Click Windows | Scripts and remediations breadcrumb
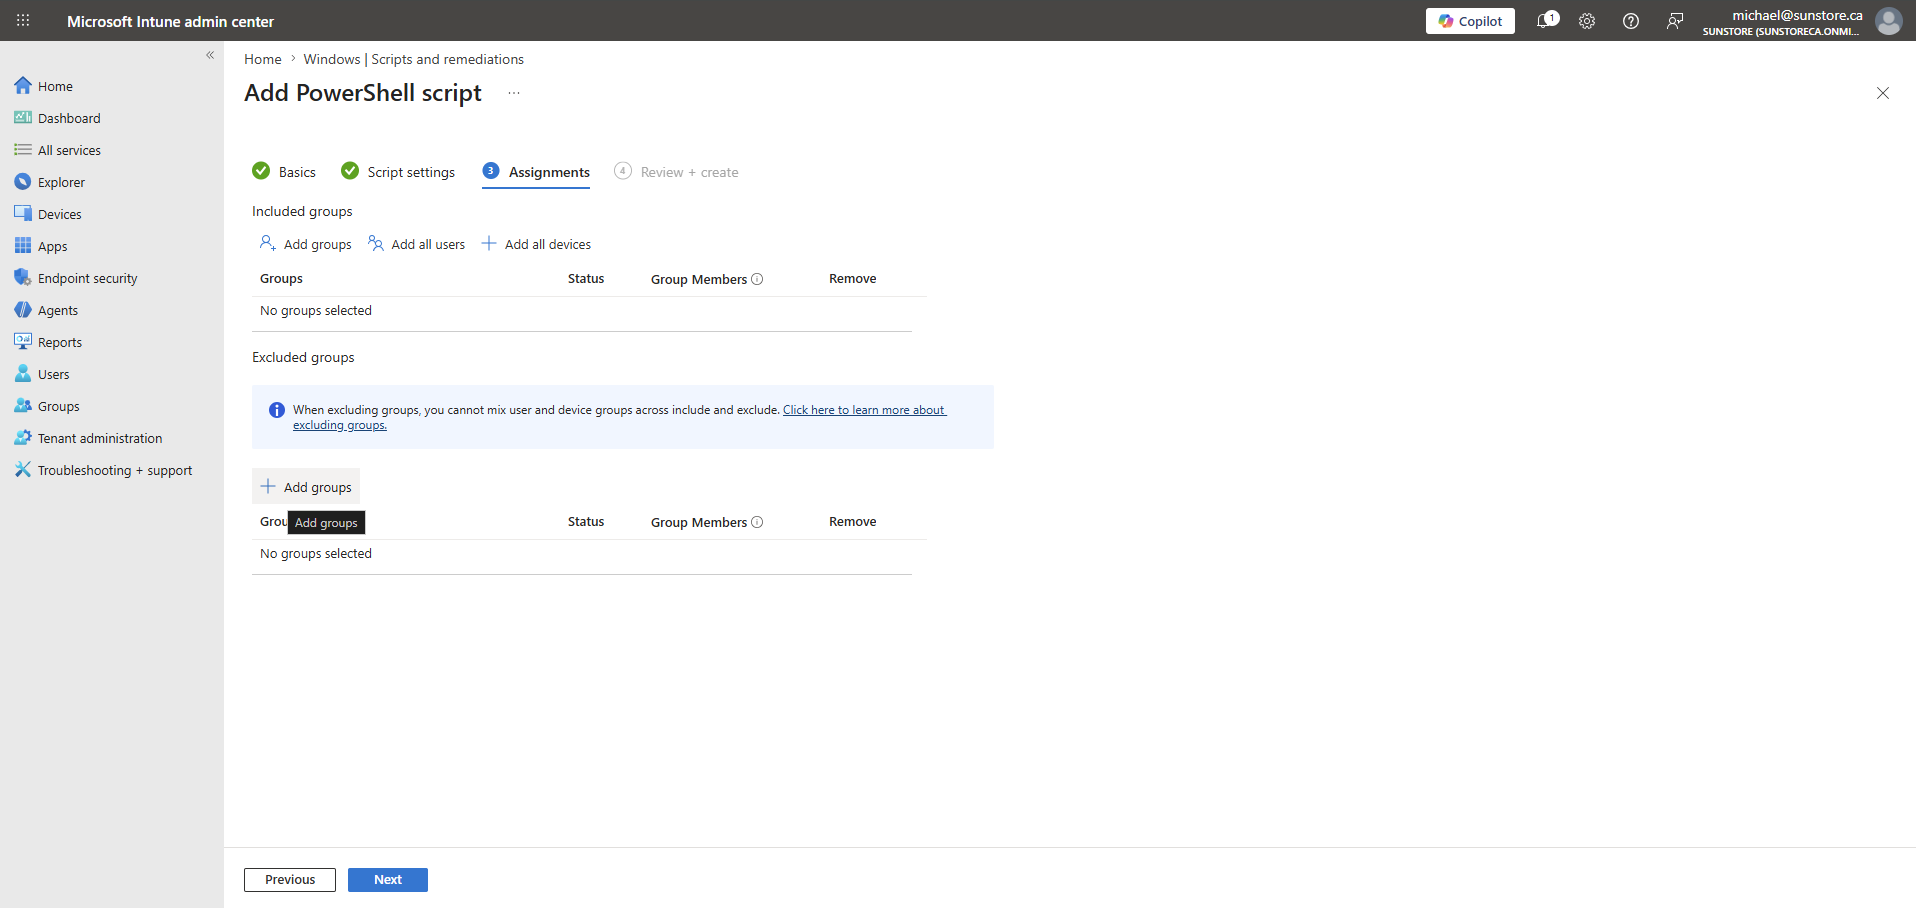This screenshot has width=1916, height=908. [x=413, y=59]
